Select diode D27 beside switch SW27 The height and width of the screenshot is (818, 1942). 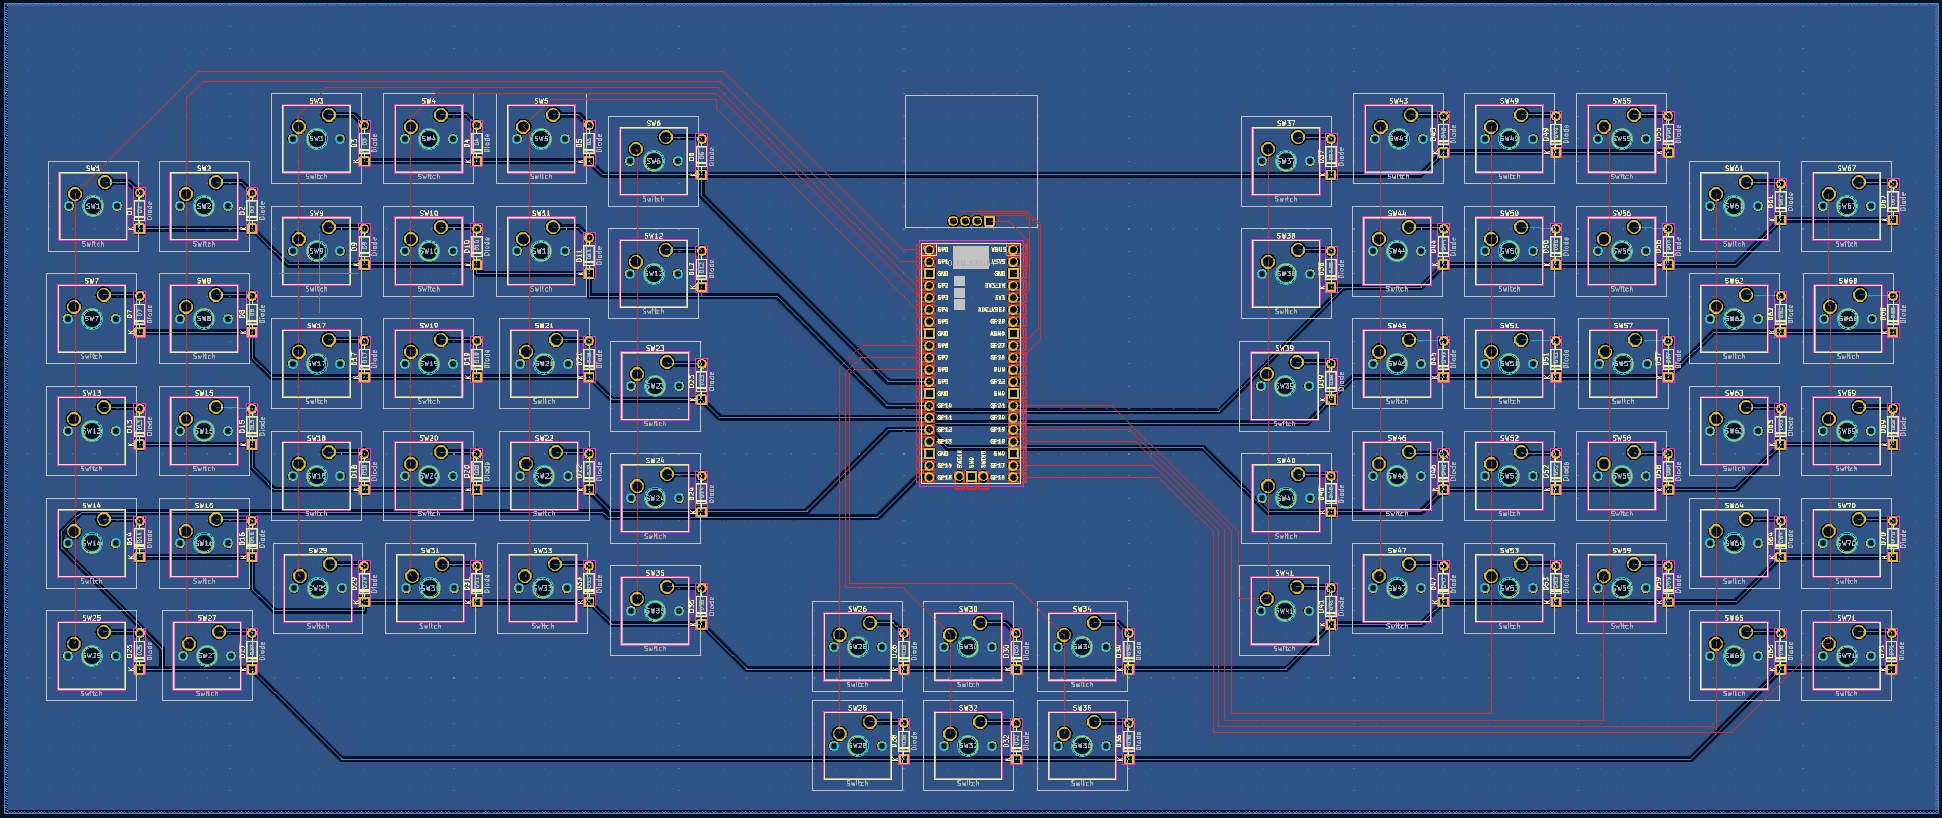(252, 651)
